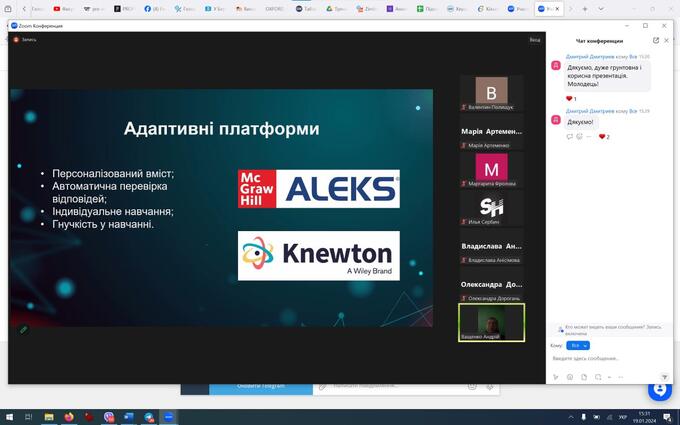Viewport: 680px width, 425px height.
Task: Open the emoji picker in chat toolbar
Action: [570, 377]
